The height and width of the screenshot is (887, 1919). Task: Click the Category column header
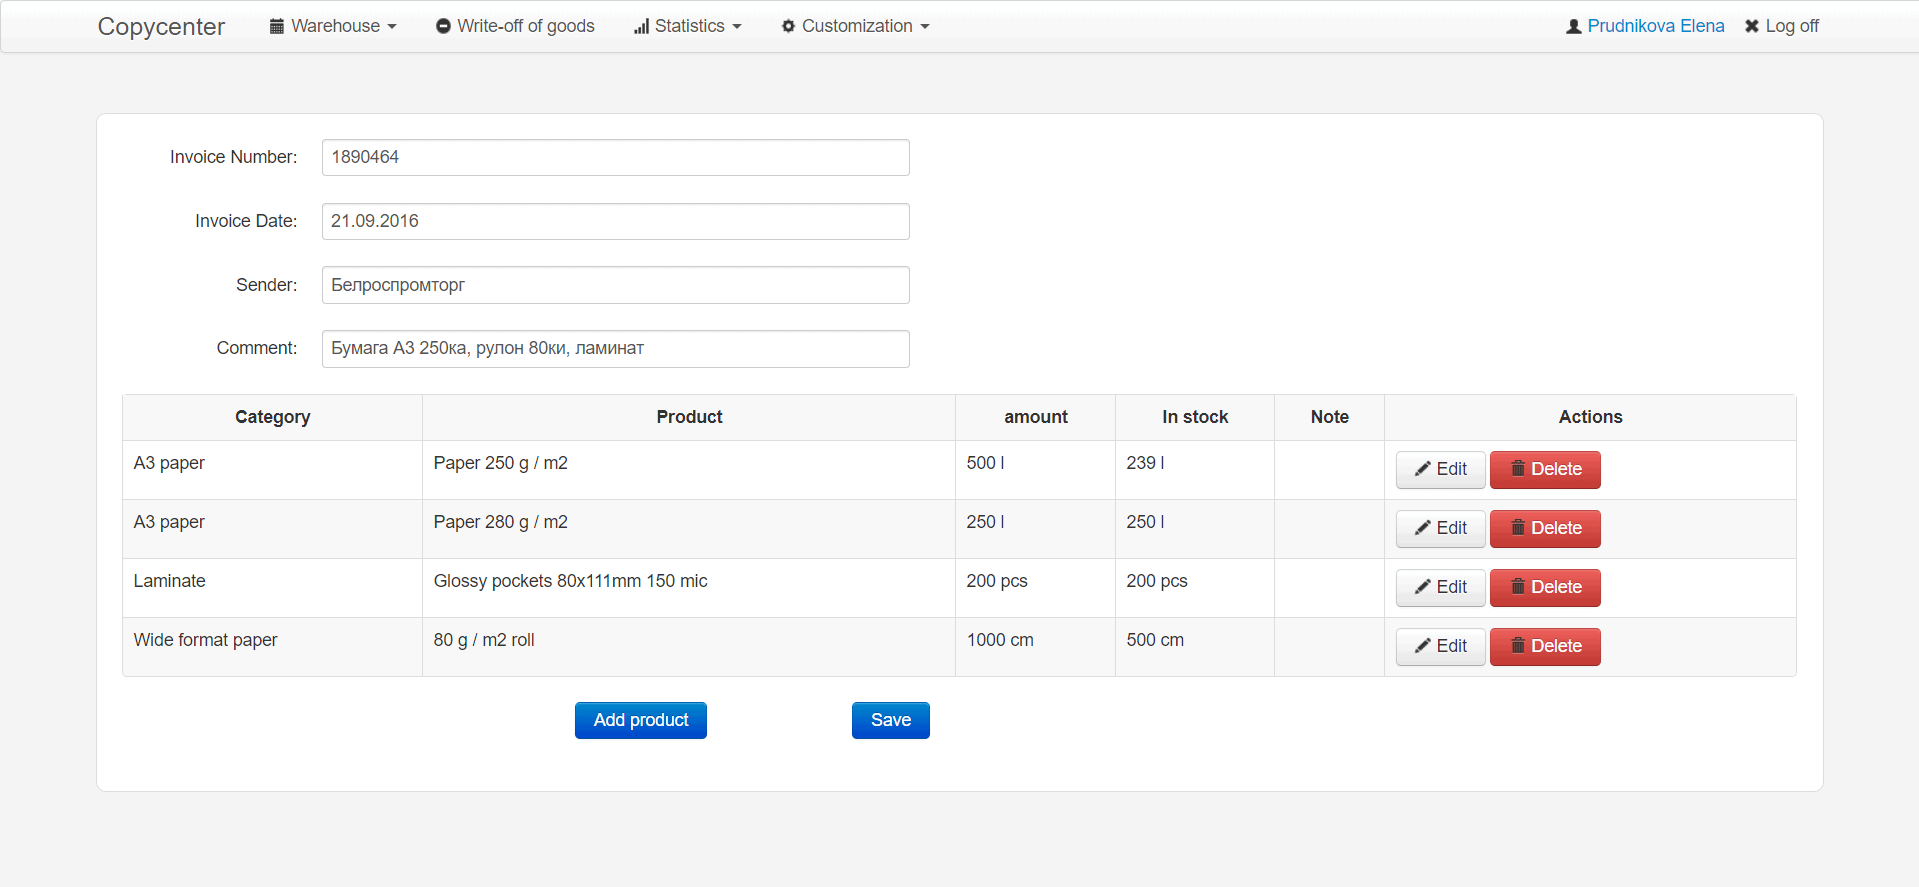click(272, 417)
